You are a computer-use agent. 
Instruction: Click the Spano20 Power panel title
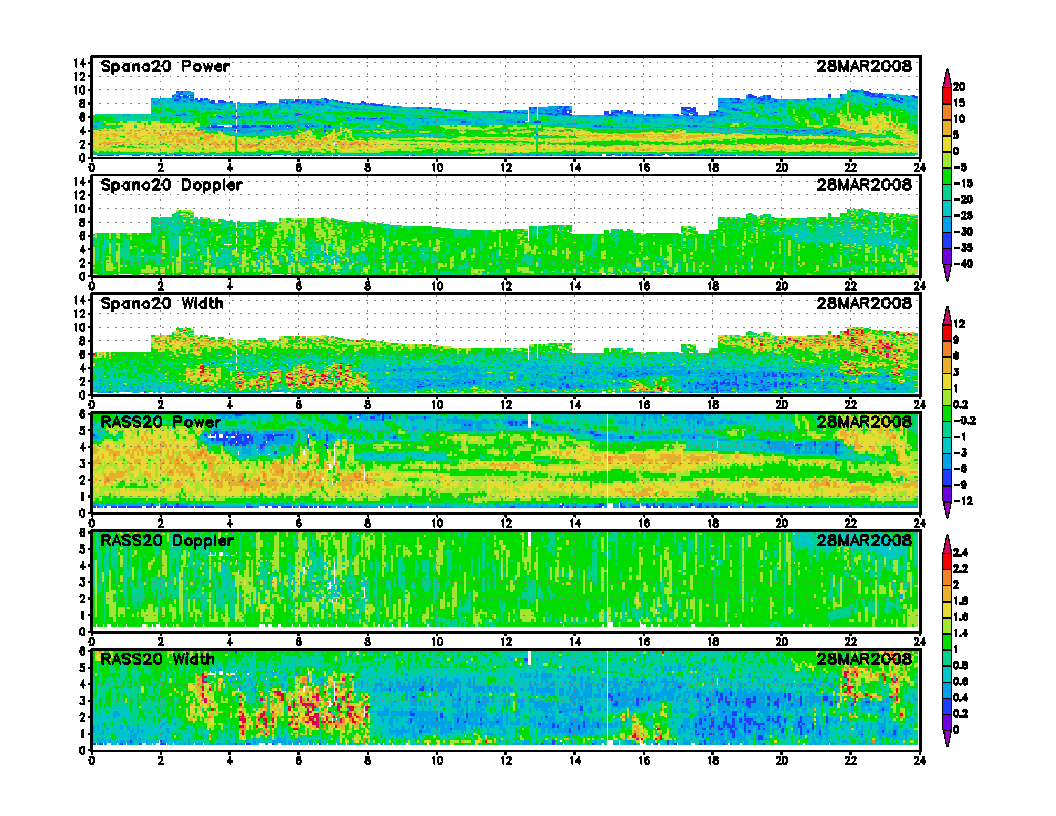164,67
